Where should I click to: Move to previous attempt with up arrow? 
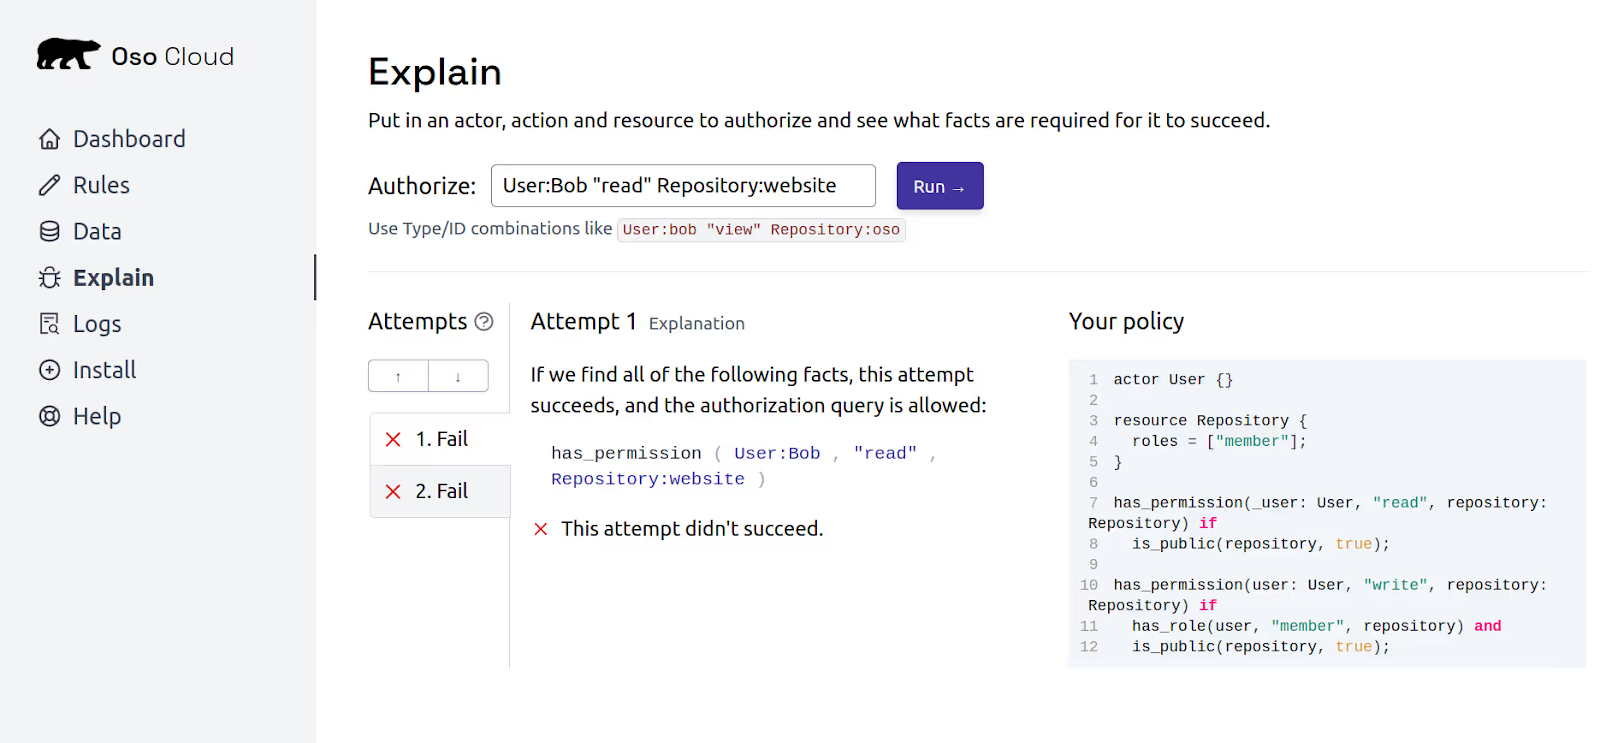click(x=398, y=376)
